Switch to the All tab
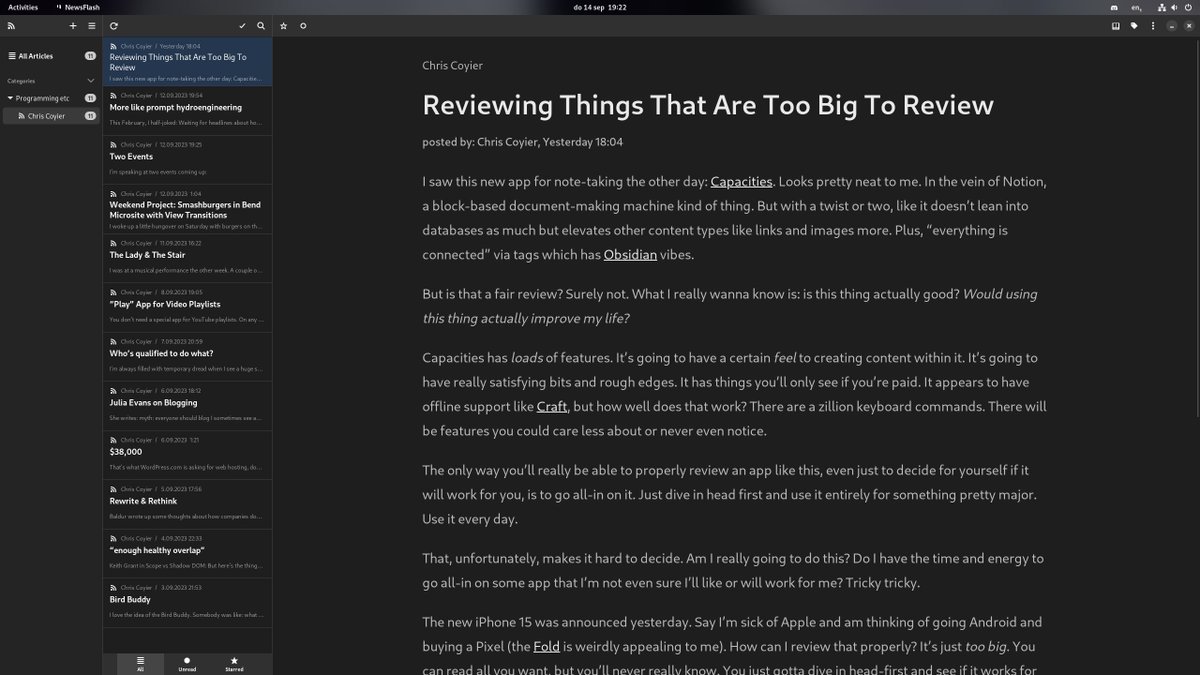The image size is (1200, 675). pos(140,664)
